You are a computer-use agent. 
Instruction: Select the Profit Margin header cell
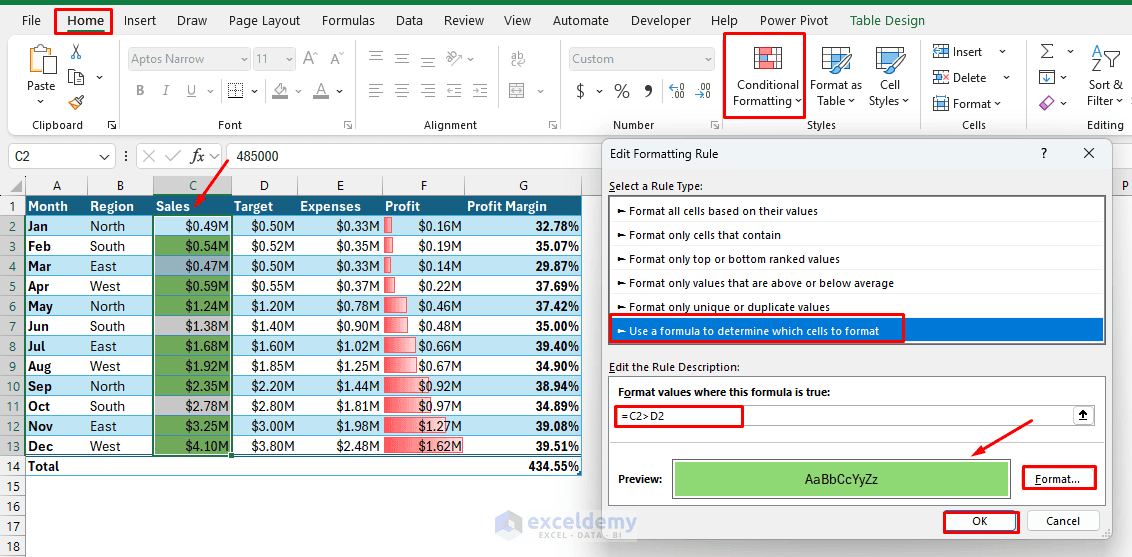tap(523, 206)
